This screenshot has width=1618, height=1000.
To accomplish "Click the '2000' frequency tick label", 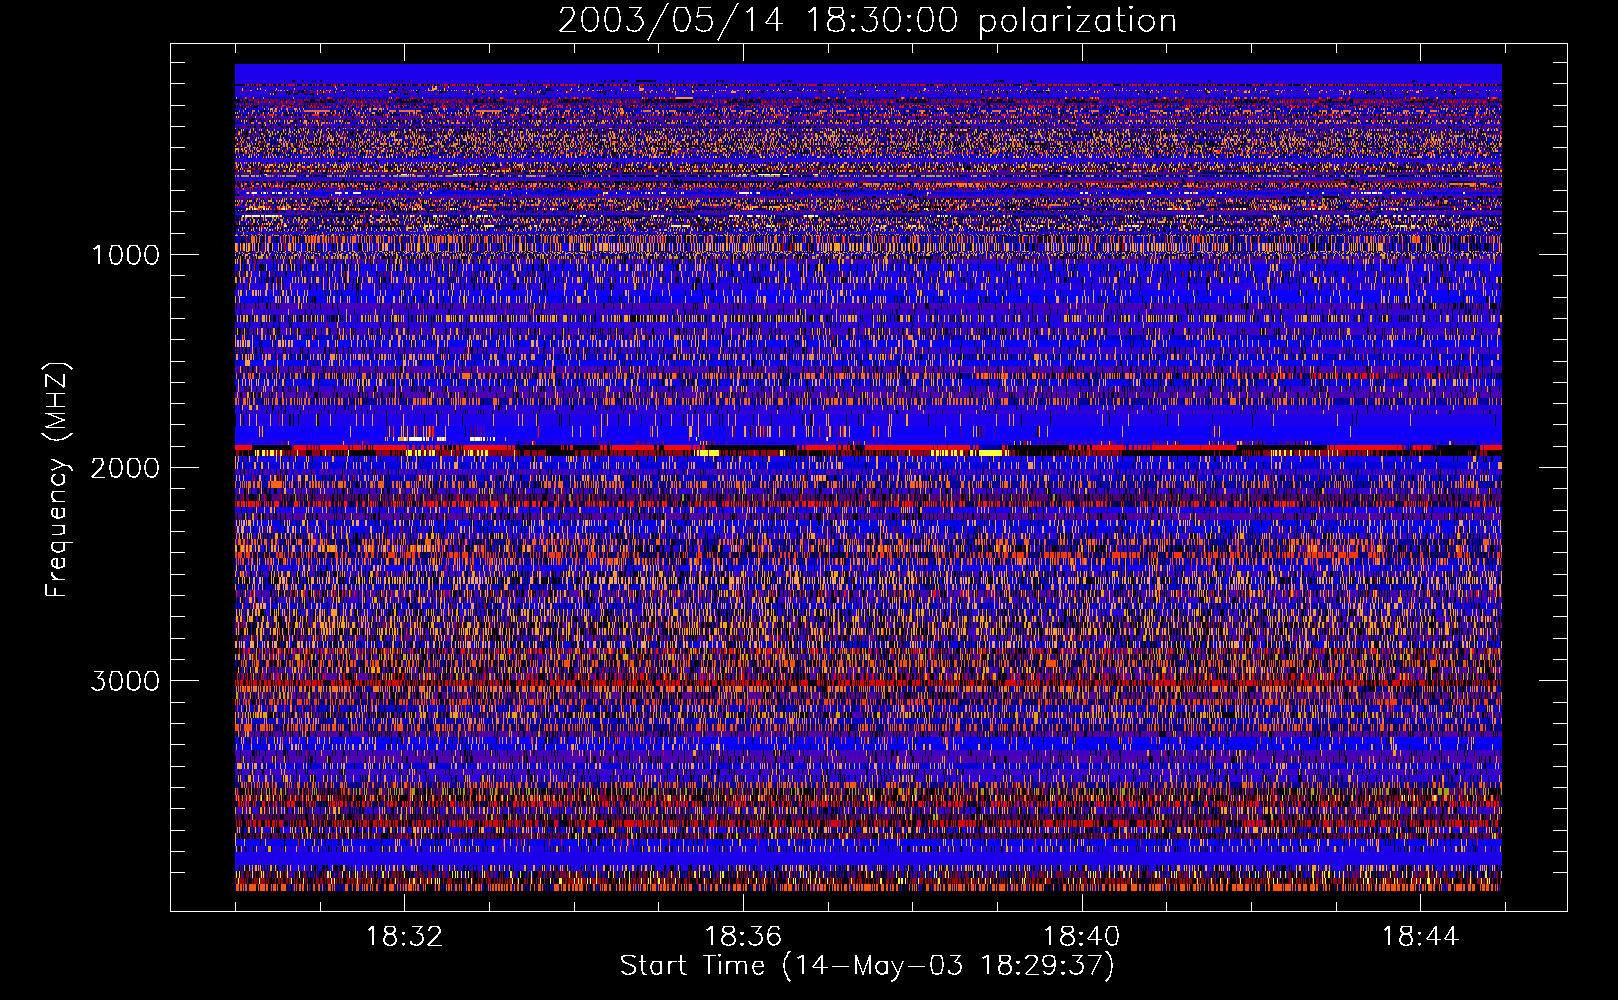I will (125, 468).
